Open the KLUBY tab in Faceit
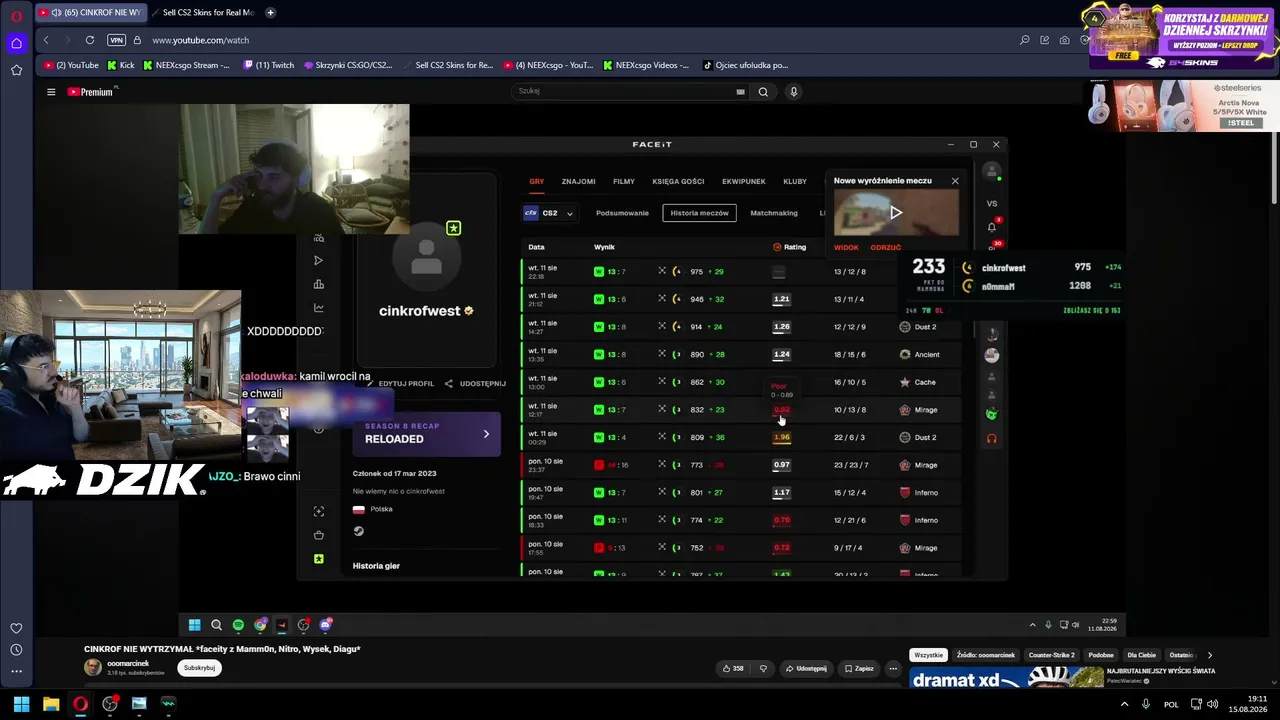 [795, 182]
